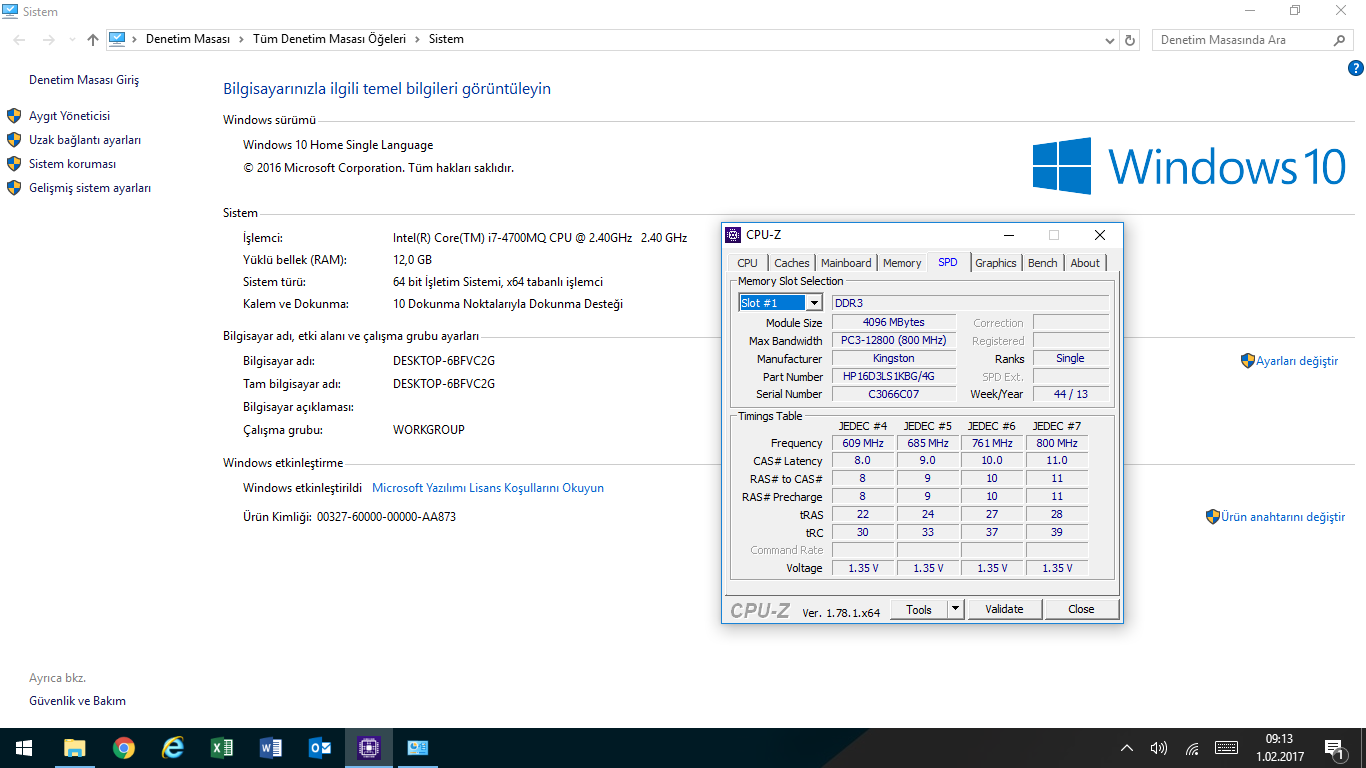Open File Explorer from the taskbar

pyautogui.click(x=74, y=748)
